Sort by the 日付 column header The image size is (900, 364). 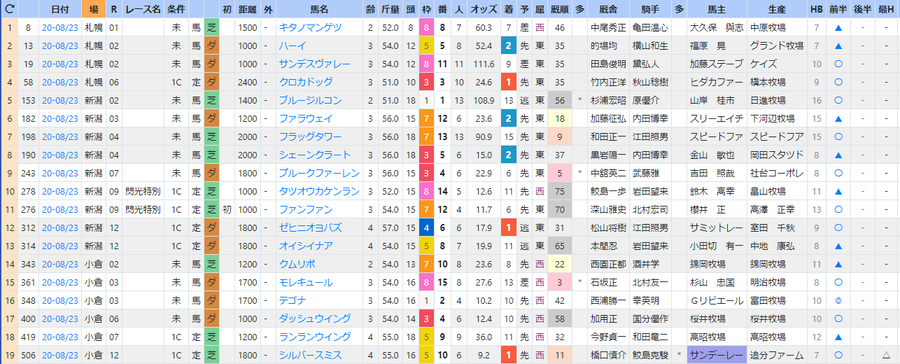[x=59, y=9]
